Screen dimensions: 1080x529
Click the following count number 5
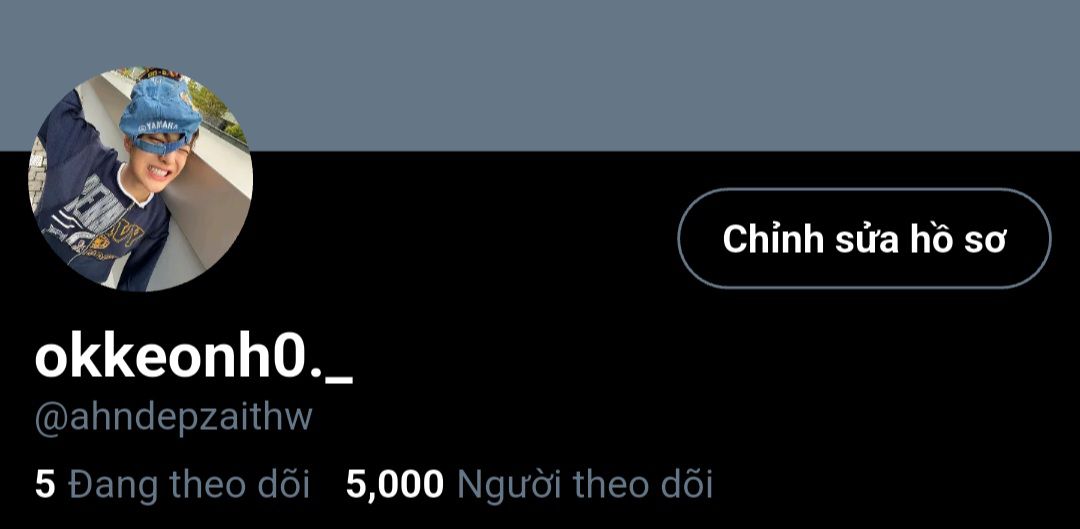coord(45,484)
